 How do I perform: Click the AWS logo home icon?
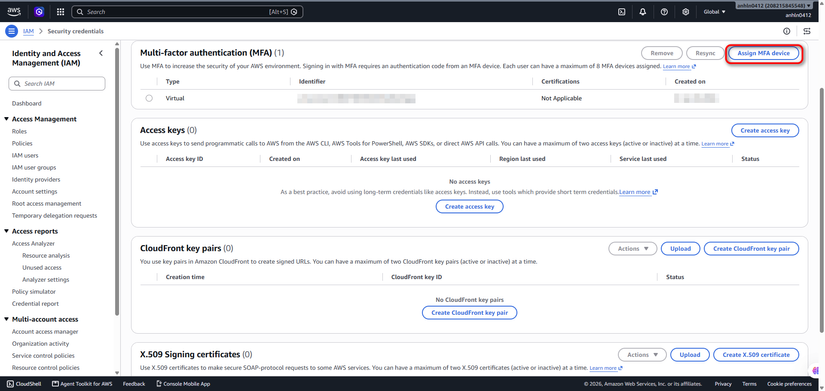14,11
